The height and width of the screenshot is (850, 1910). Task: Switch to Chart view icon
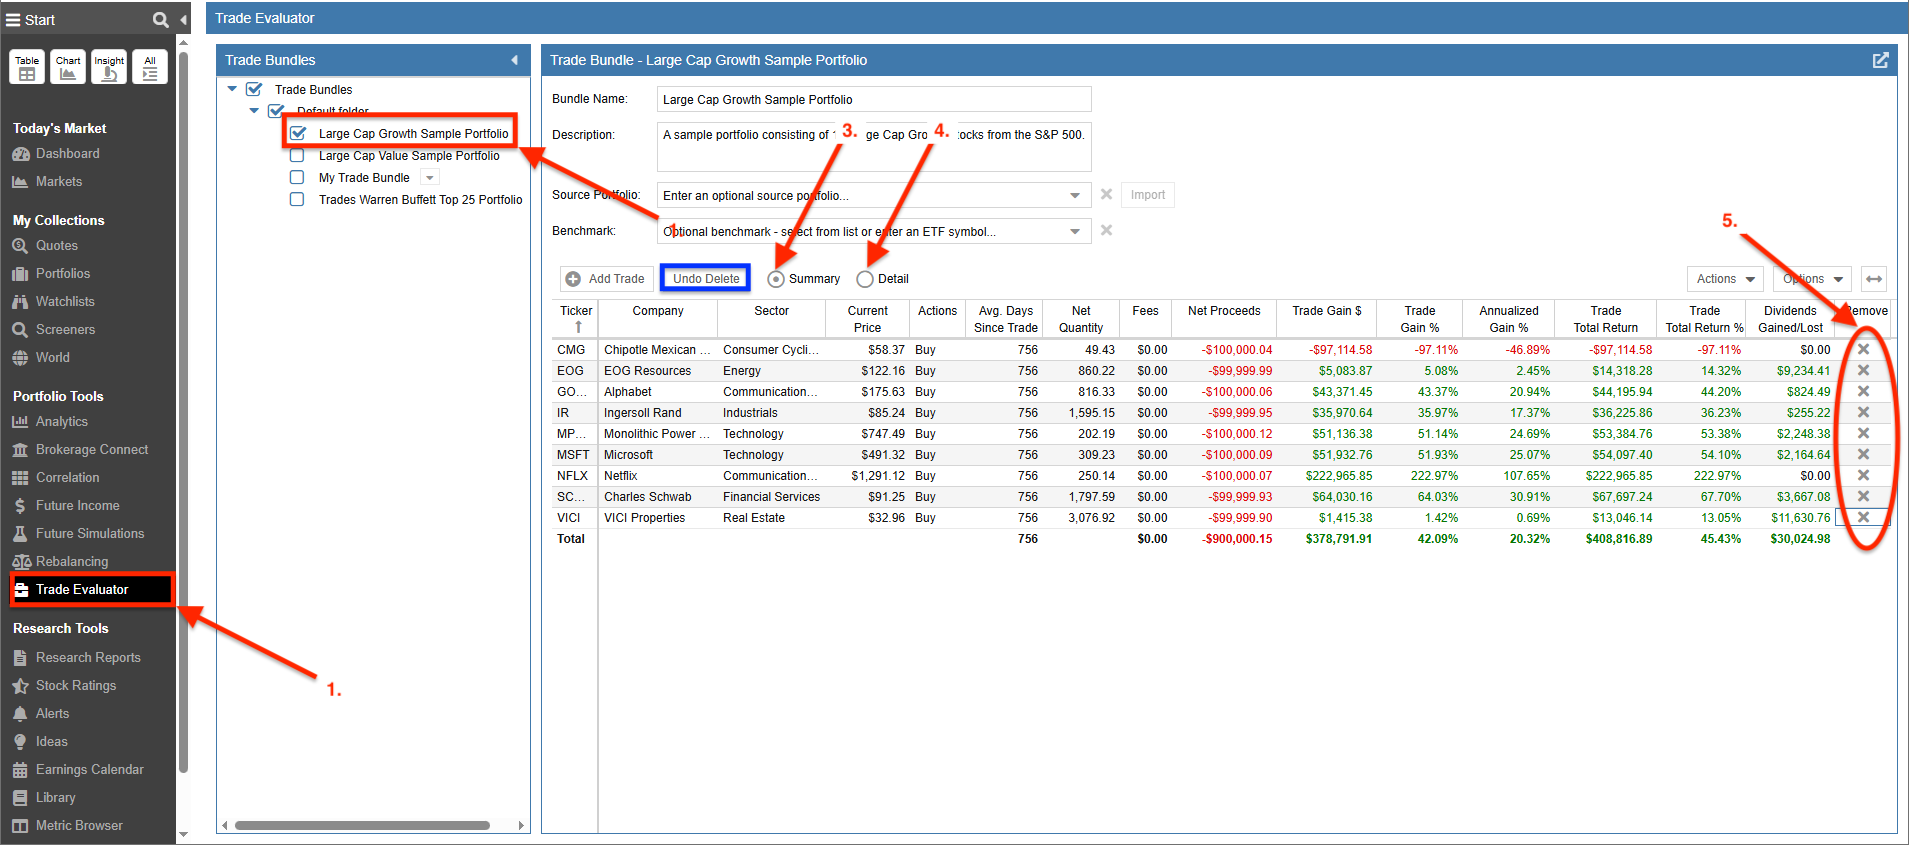point(68,67)
